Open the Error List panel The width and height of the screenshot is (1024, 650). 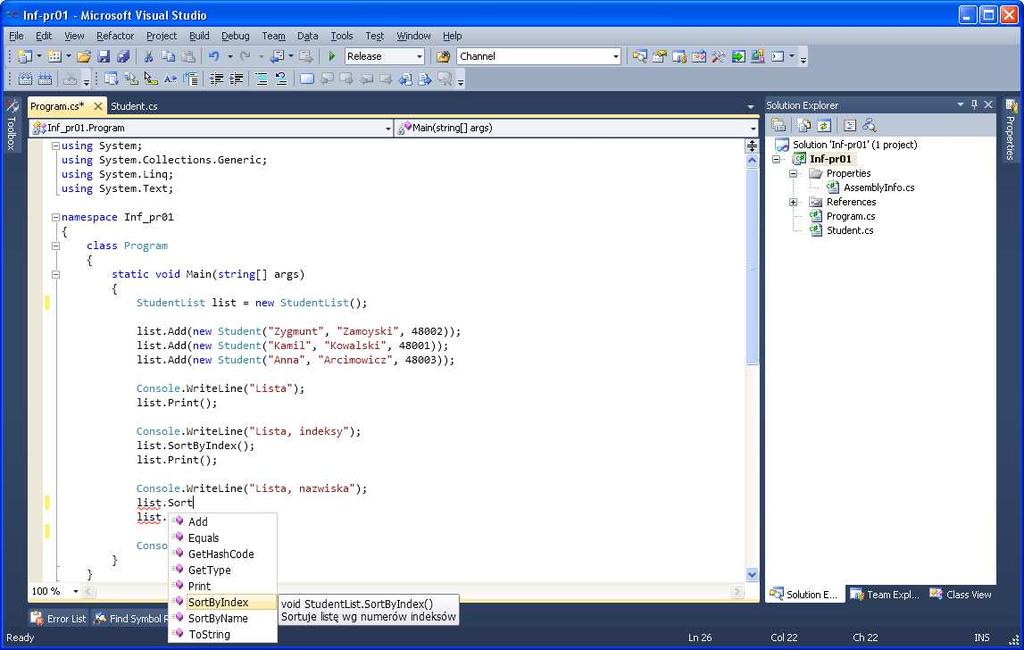click(59, 619)
